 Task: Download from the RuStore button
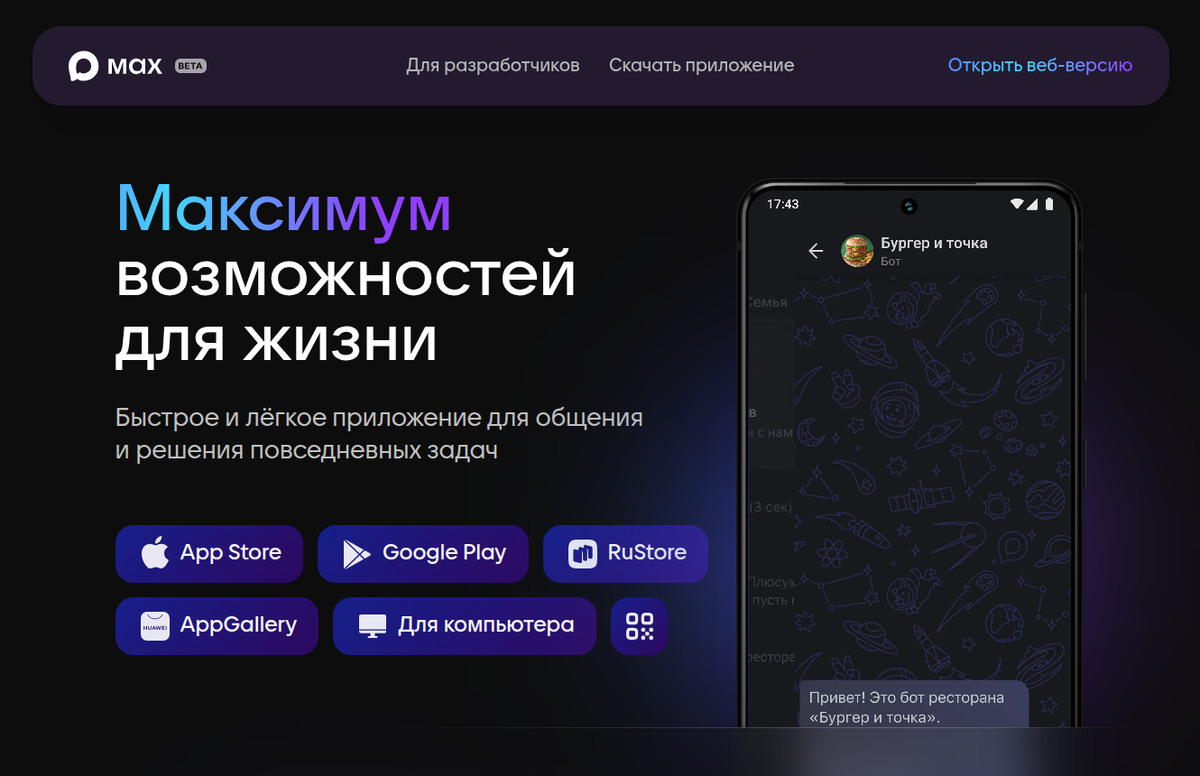626,554
